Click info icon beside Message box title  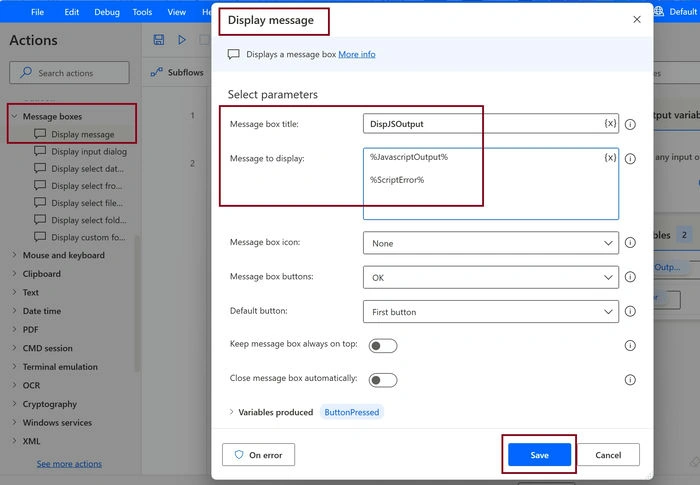[630, 124]
